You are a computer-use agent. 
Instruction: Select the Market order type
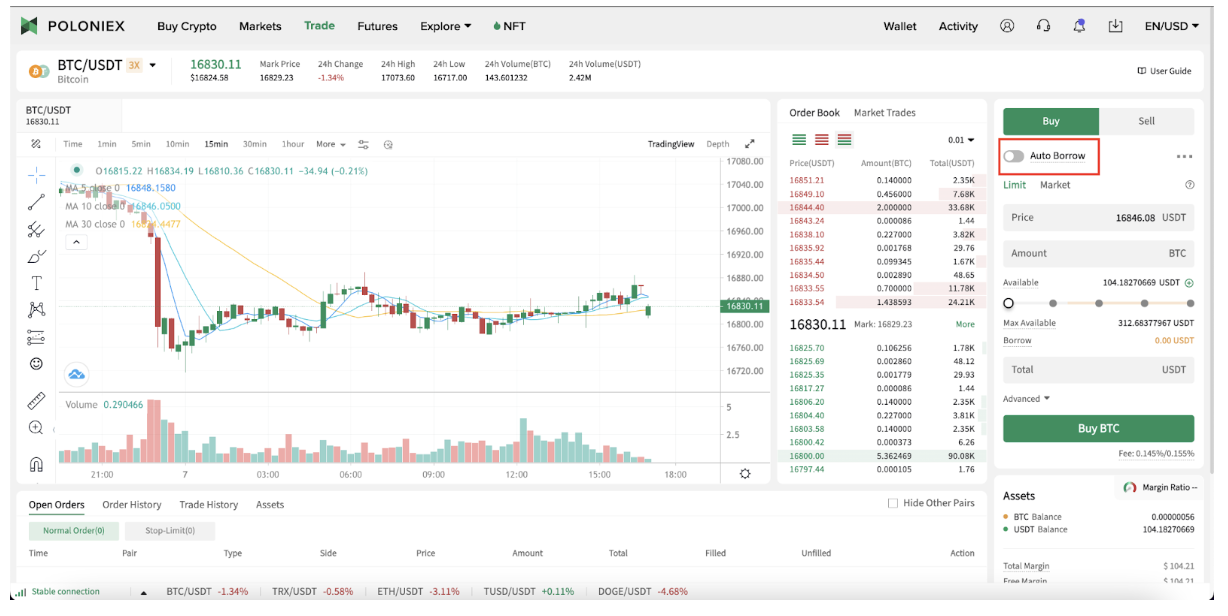pos(1055,185)
